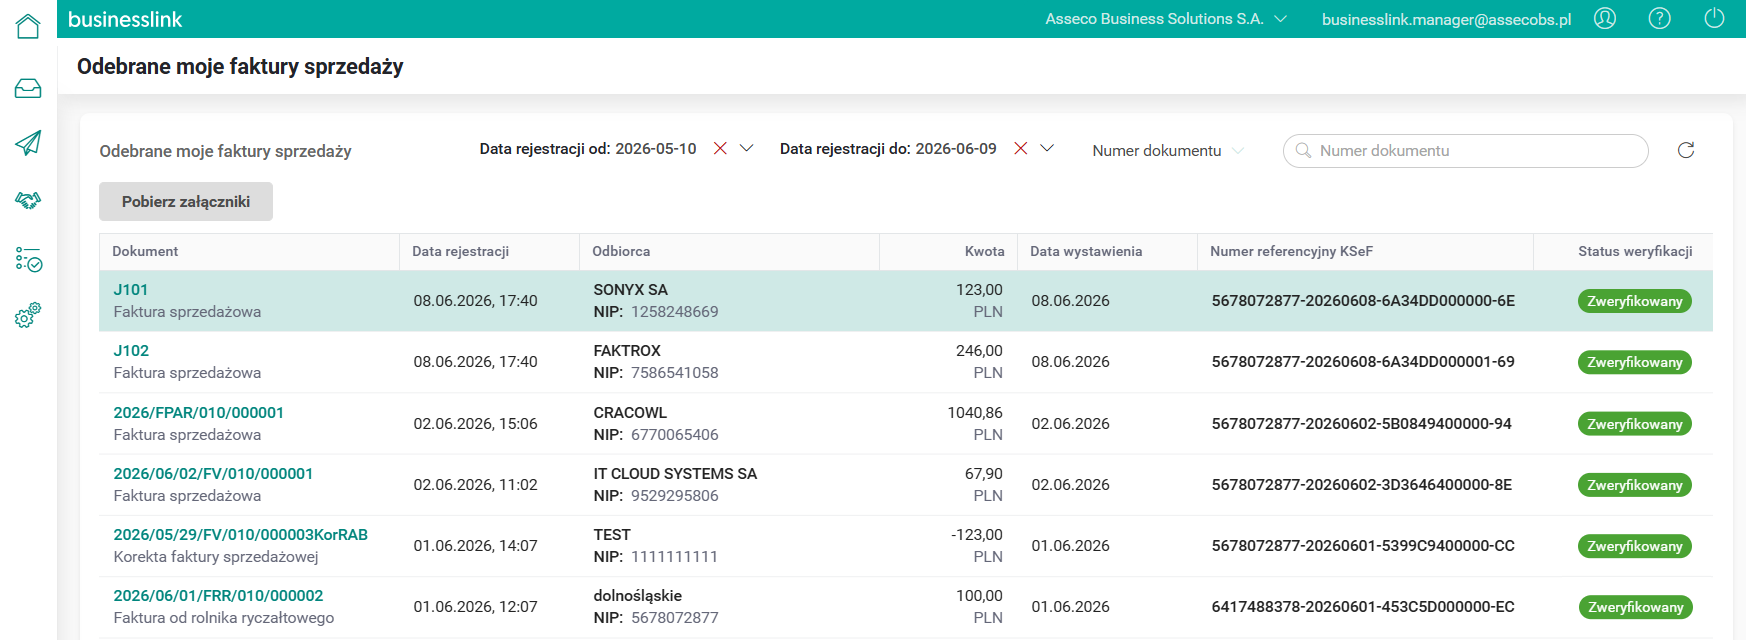Open the gears settings sidebar icon
Screen dimensions: 1746x640
point(28,315)
